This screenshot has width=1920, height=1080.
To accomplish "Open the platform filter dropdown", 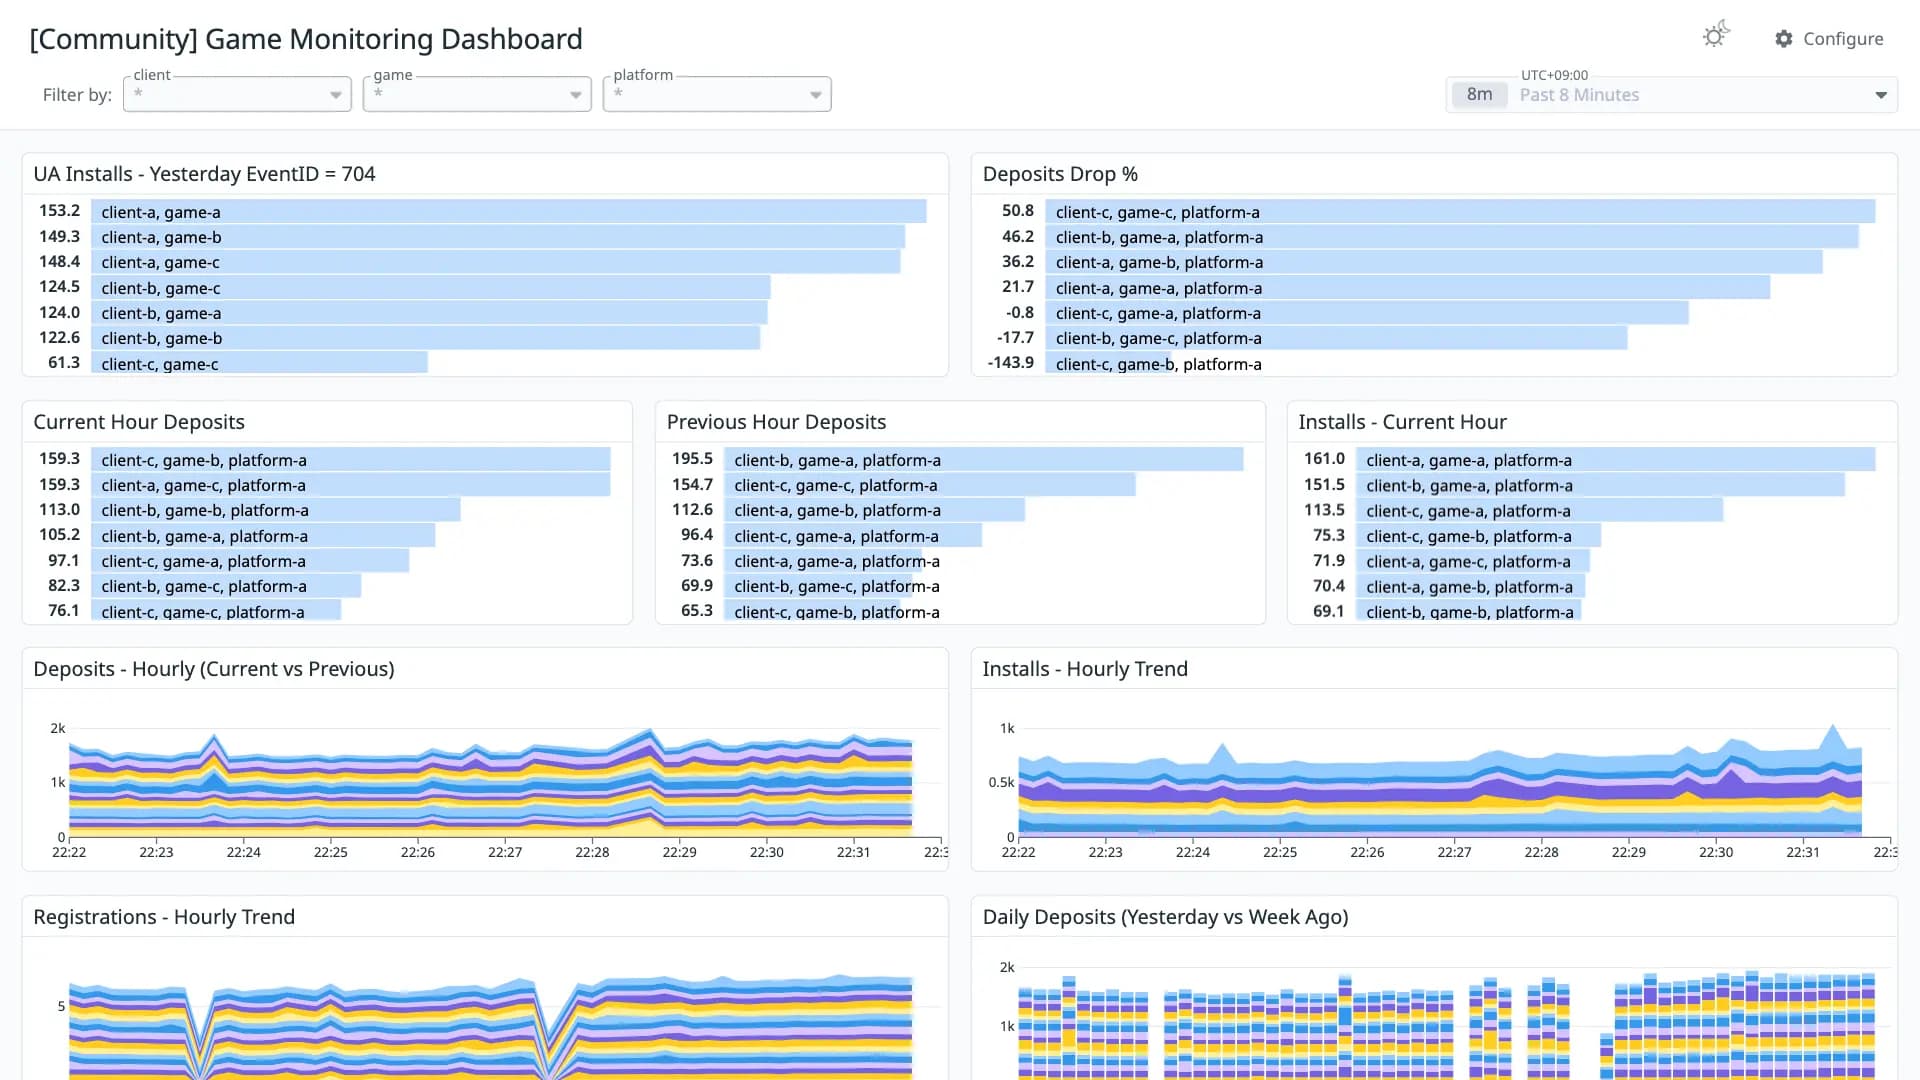I will tap(717, 94).
